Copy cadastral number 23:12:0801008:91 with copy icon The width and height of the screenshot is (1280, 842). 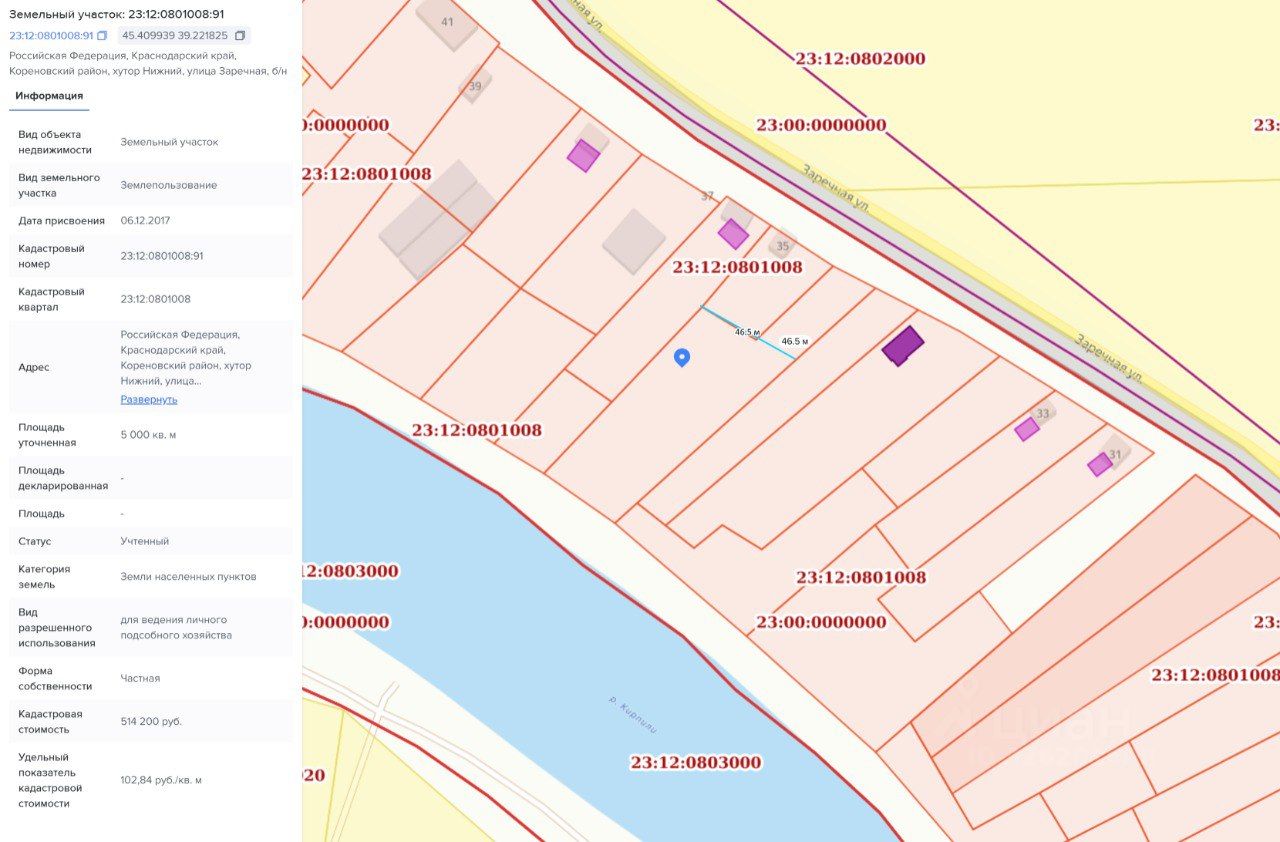point(102,36)
